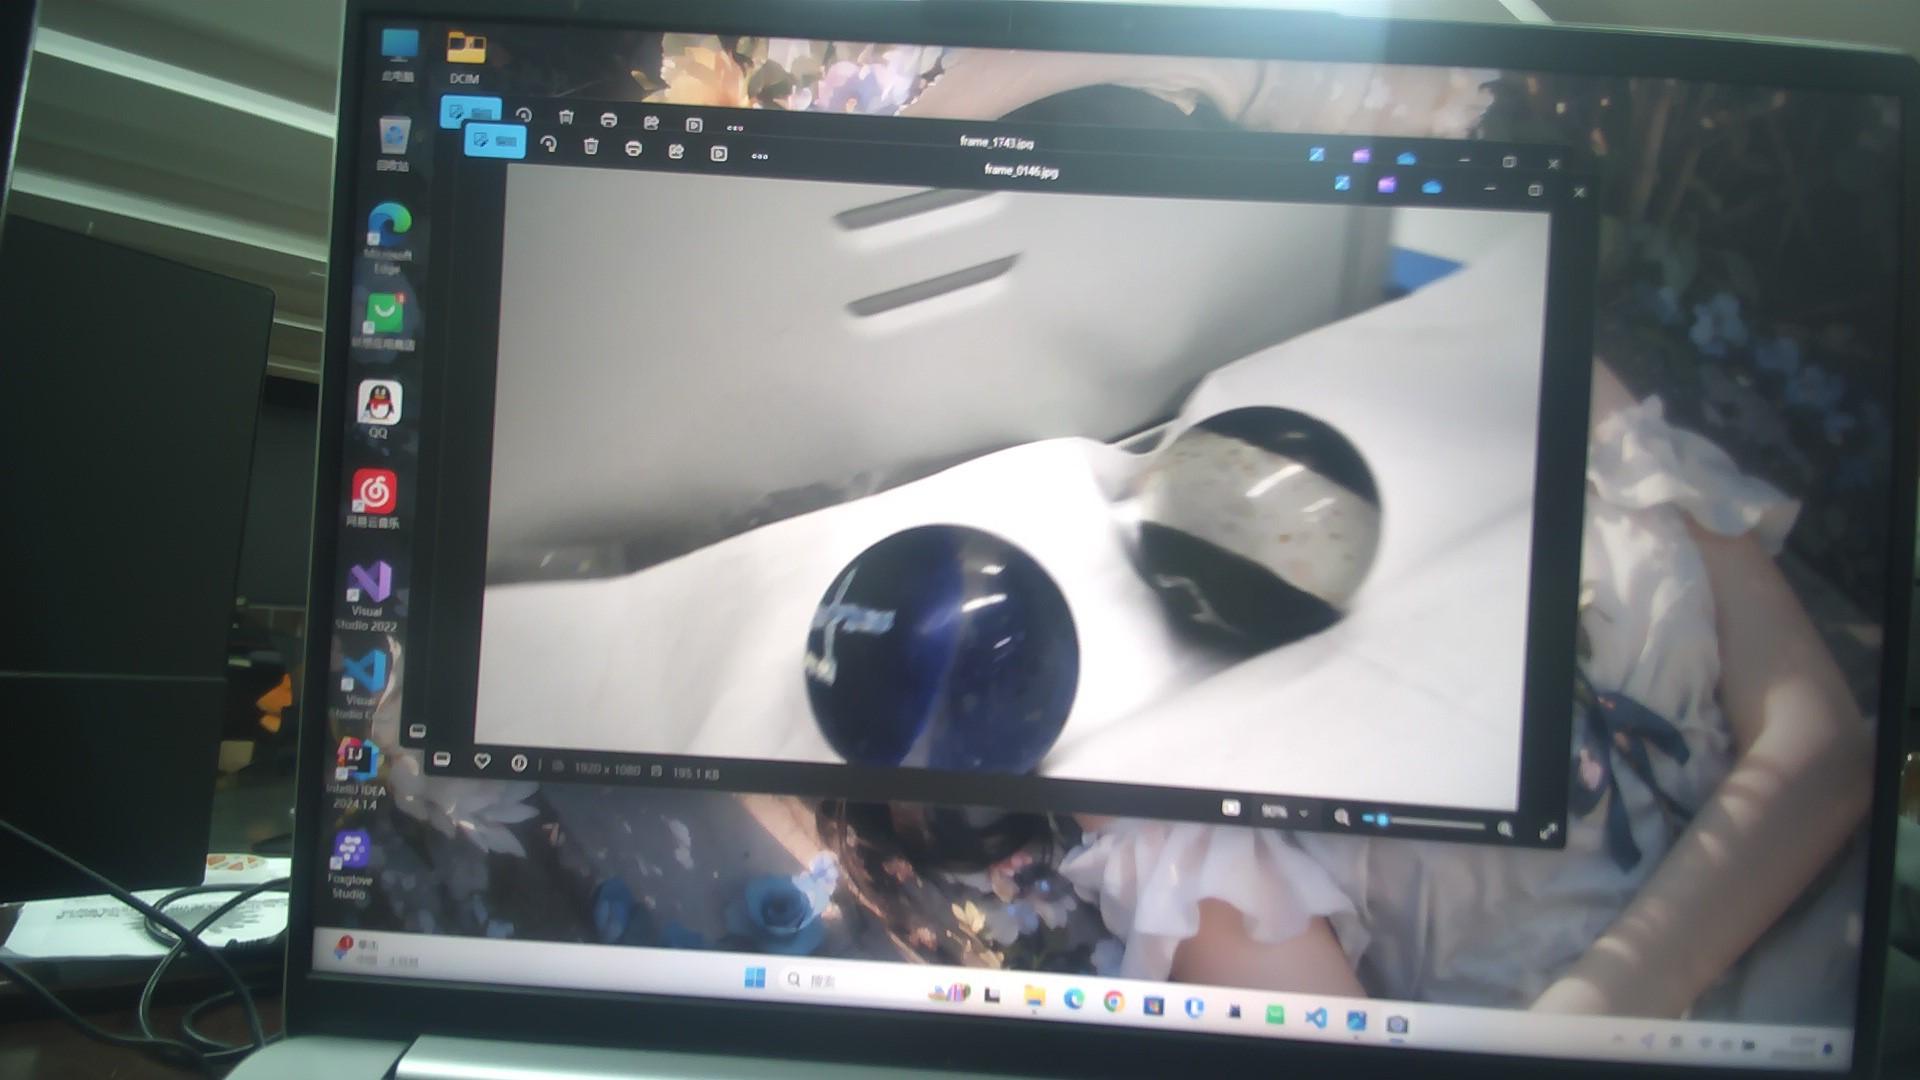Click trash icon in frame_1743.jpg window
Viewport: 1920px width, 1080px height.
pyautogui.click(x=566, y=118)
